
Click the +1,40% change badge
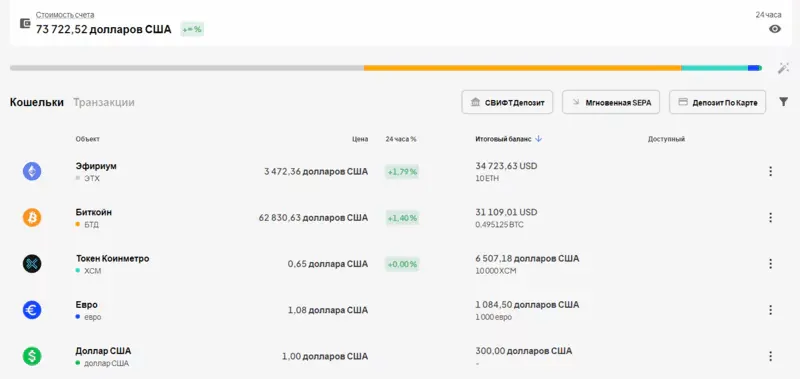pyautogui.click(x=402, y=218)
